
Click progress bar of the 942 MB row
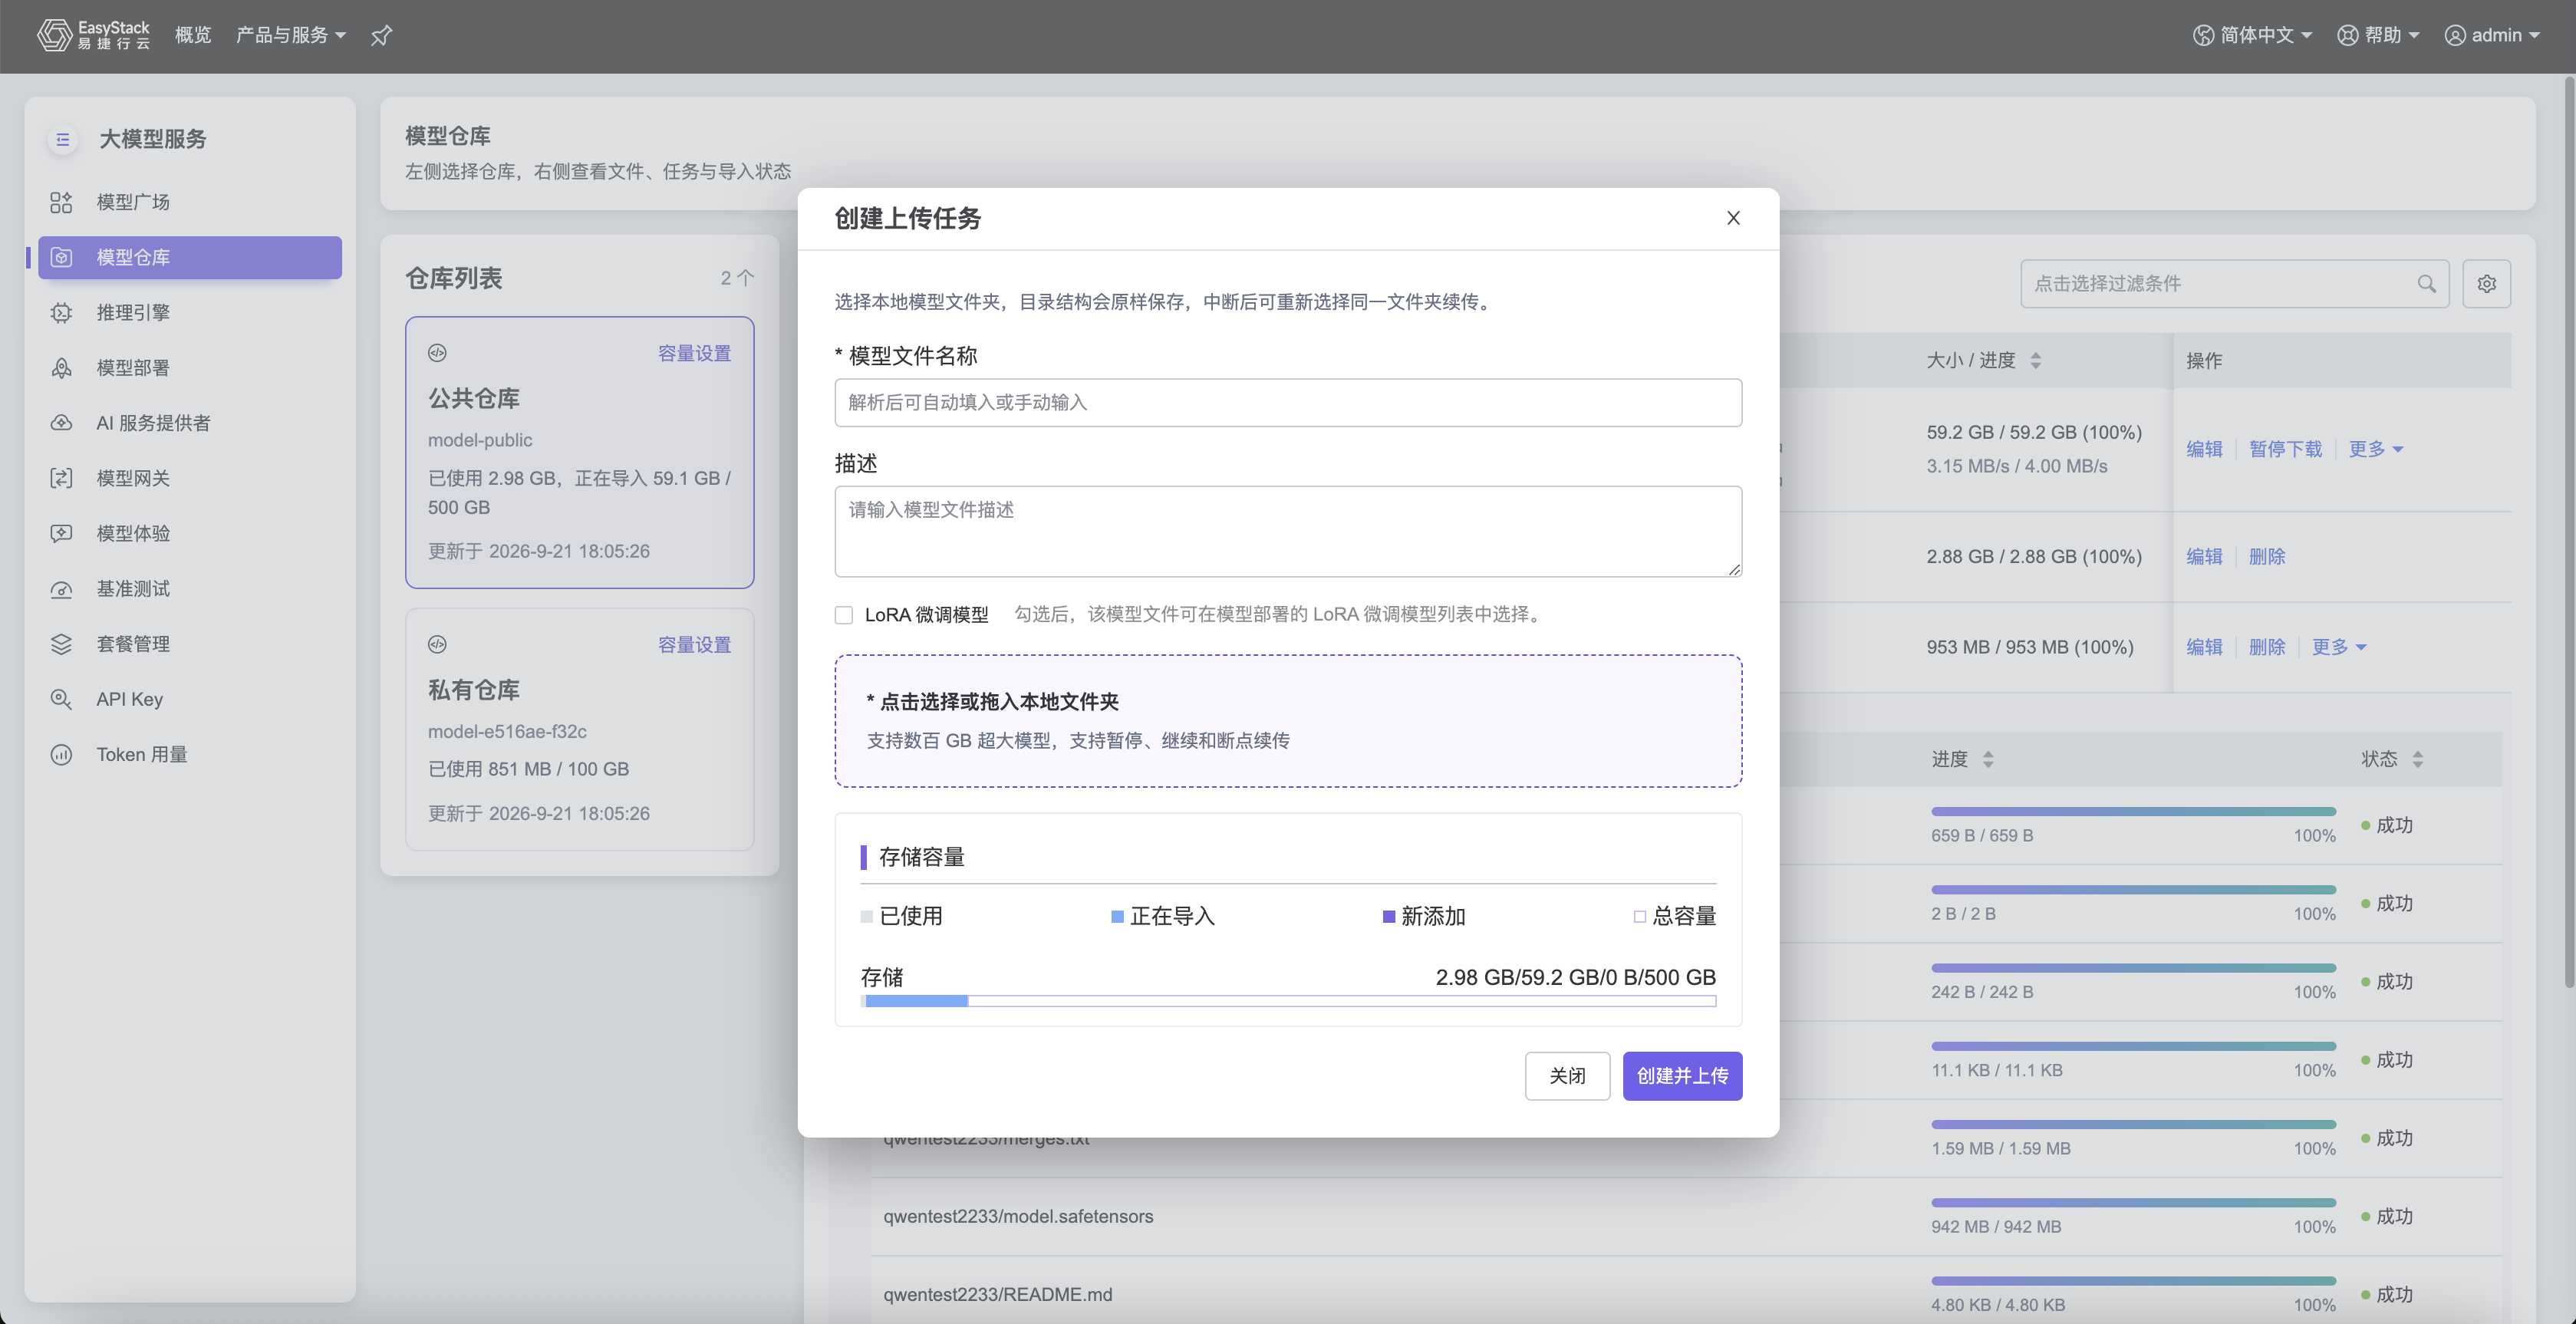2133,1202
